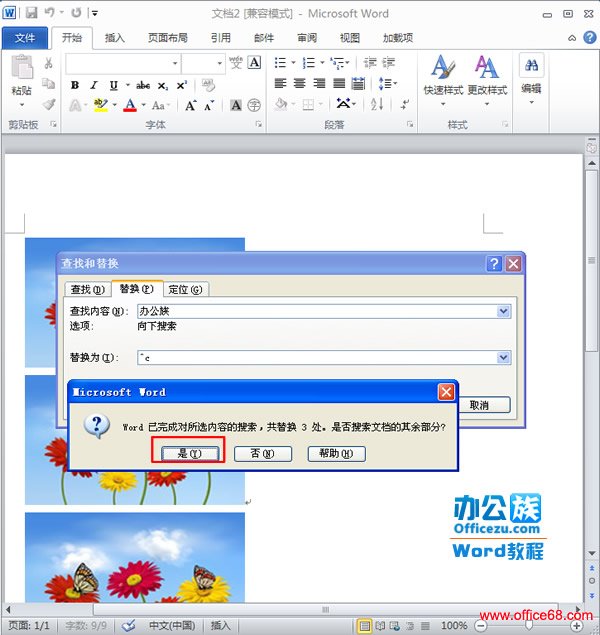Viewport: 600px width, 635px height.
Task: Toggle Italic formatting
Action: pos(94,85)
